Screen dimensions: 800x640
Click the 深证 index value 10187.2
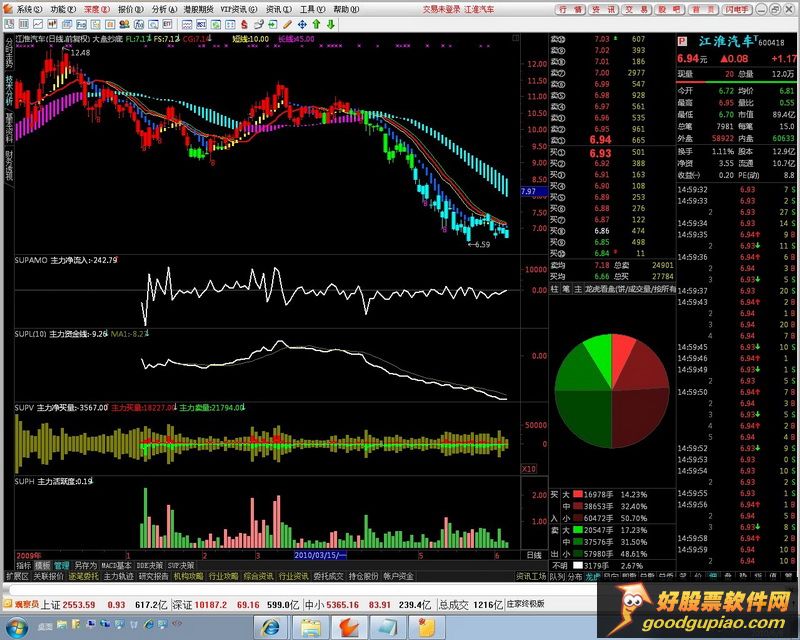[210, 605]
